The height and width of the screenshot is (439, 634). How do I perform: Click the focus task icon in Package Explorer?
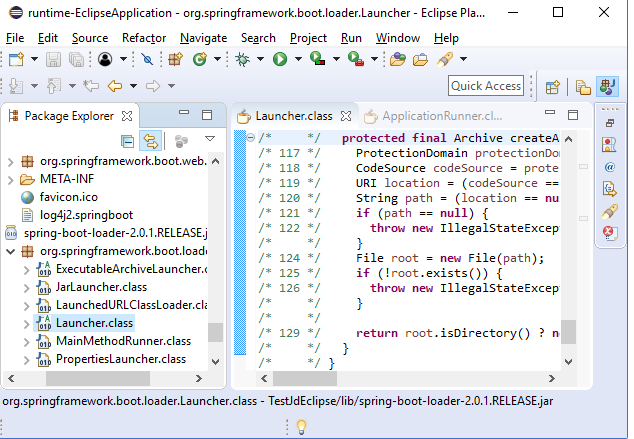(x=181, y=141)
